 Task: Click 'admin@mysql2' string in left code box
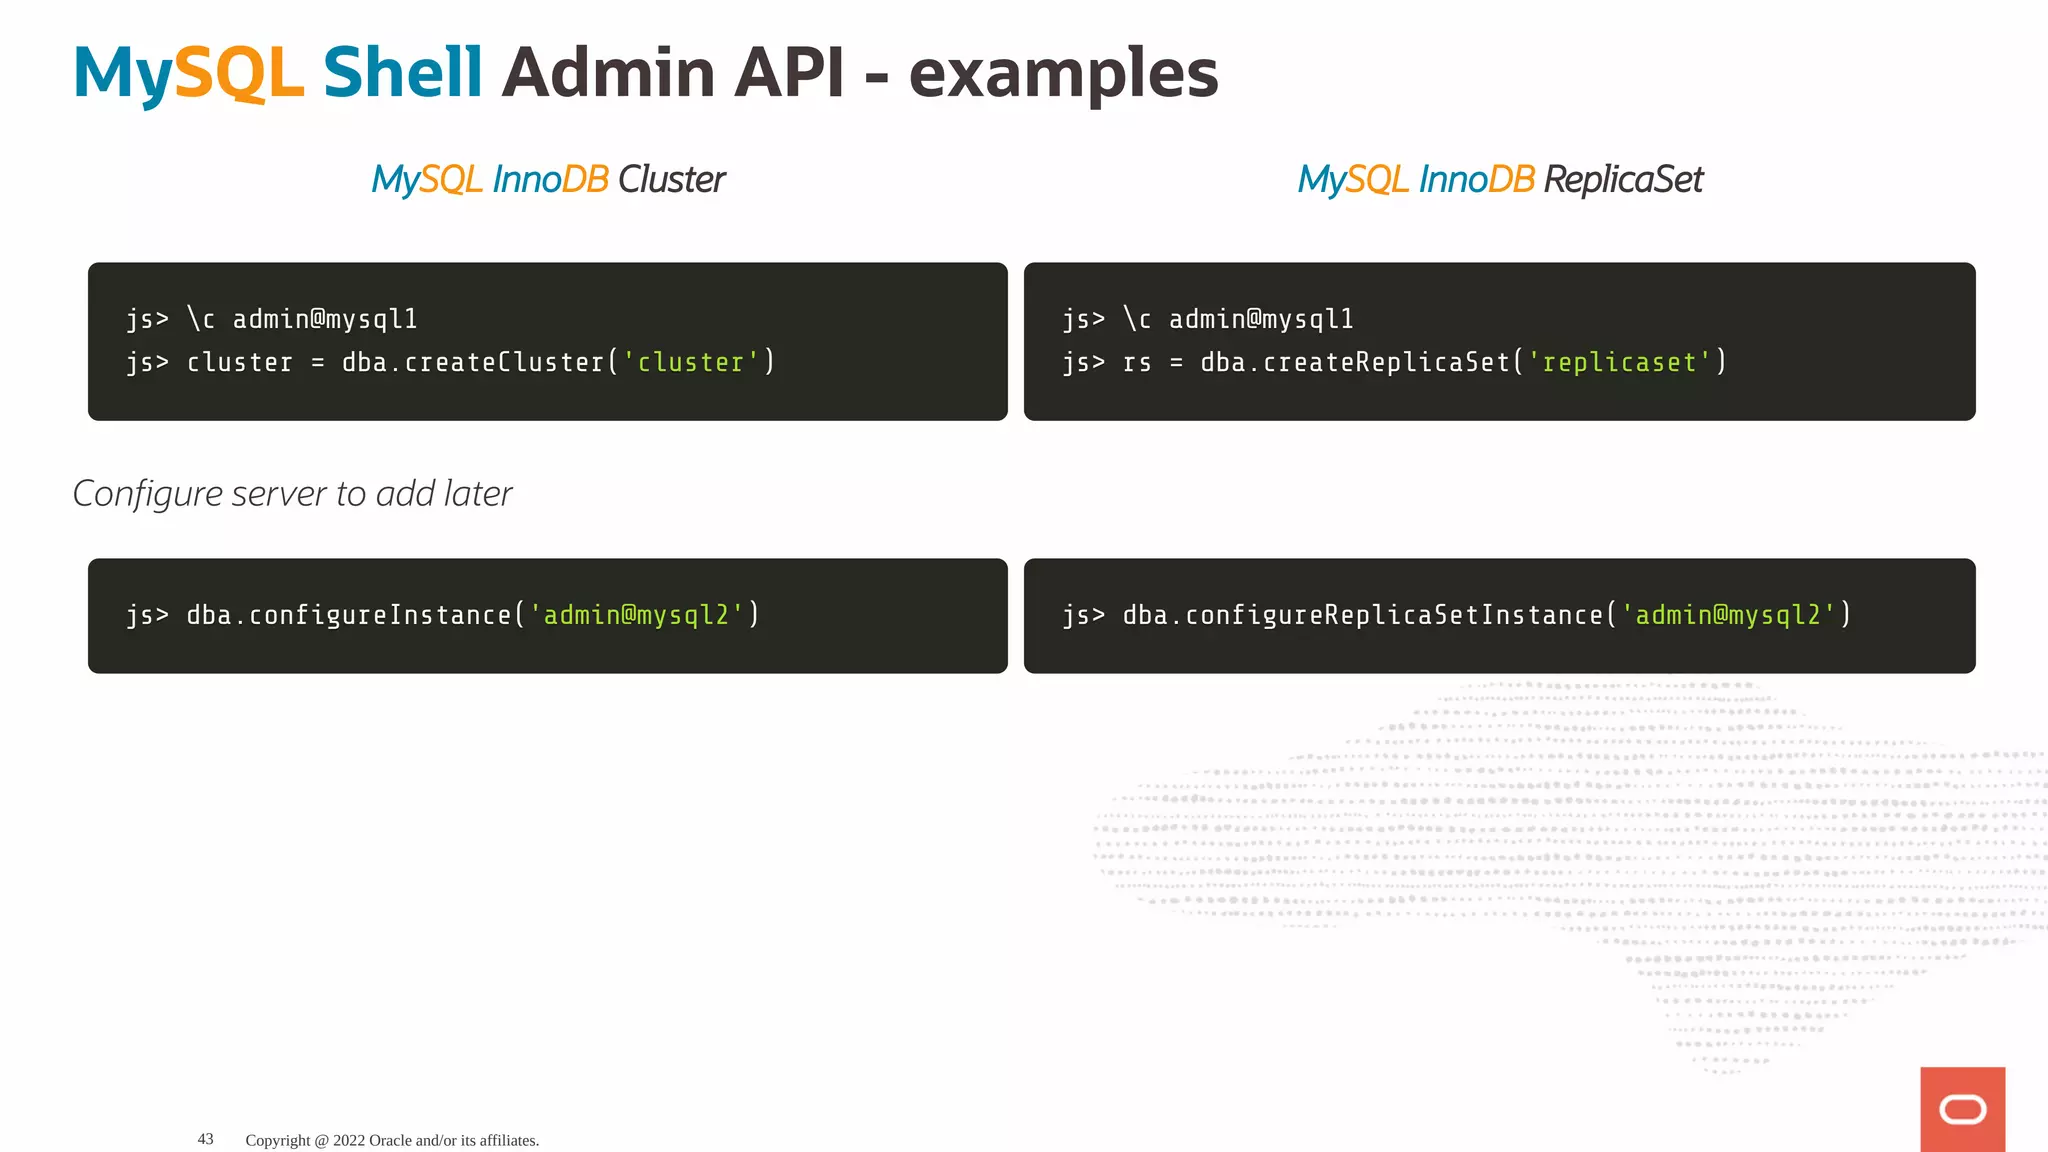point(636,615)
